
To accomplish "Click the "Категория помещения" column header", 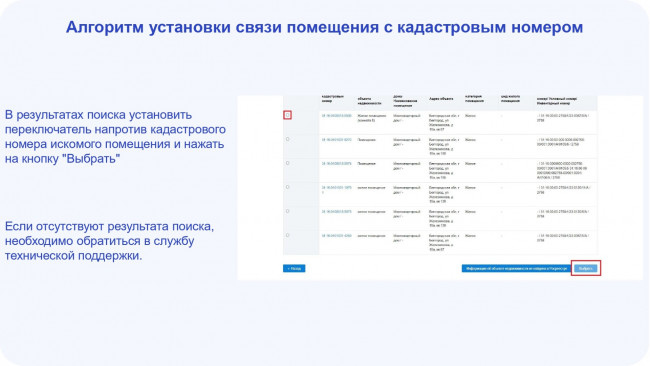I will pos(475,99).
